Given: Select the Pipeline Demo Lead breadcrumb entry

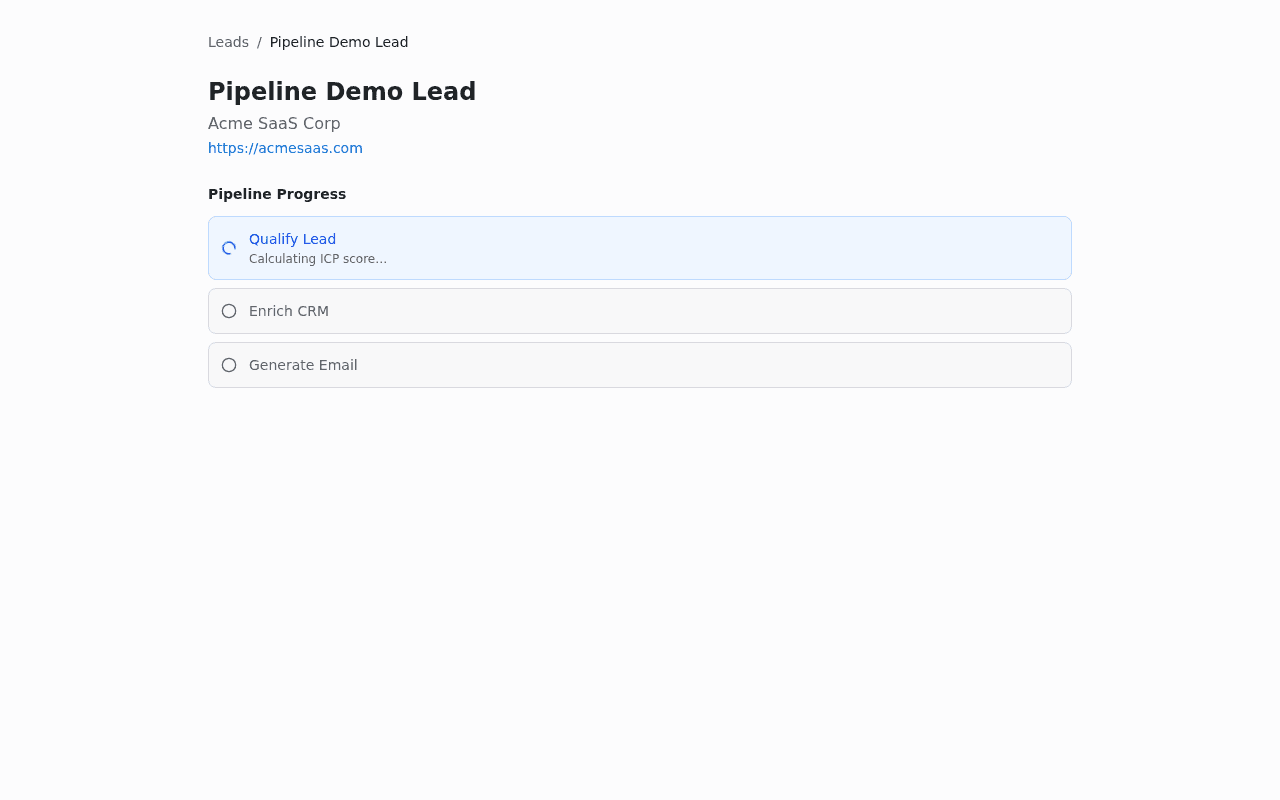Looking at the screenshot, I should click(338, 42).
